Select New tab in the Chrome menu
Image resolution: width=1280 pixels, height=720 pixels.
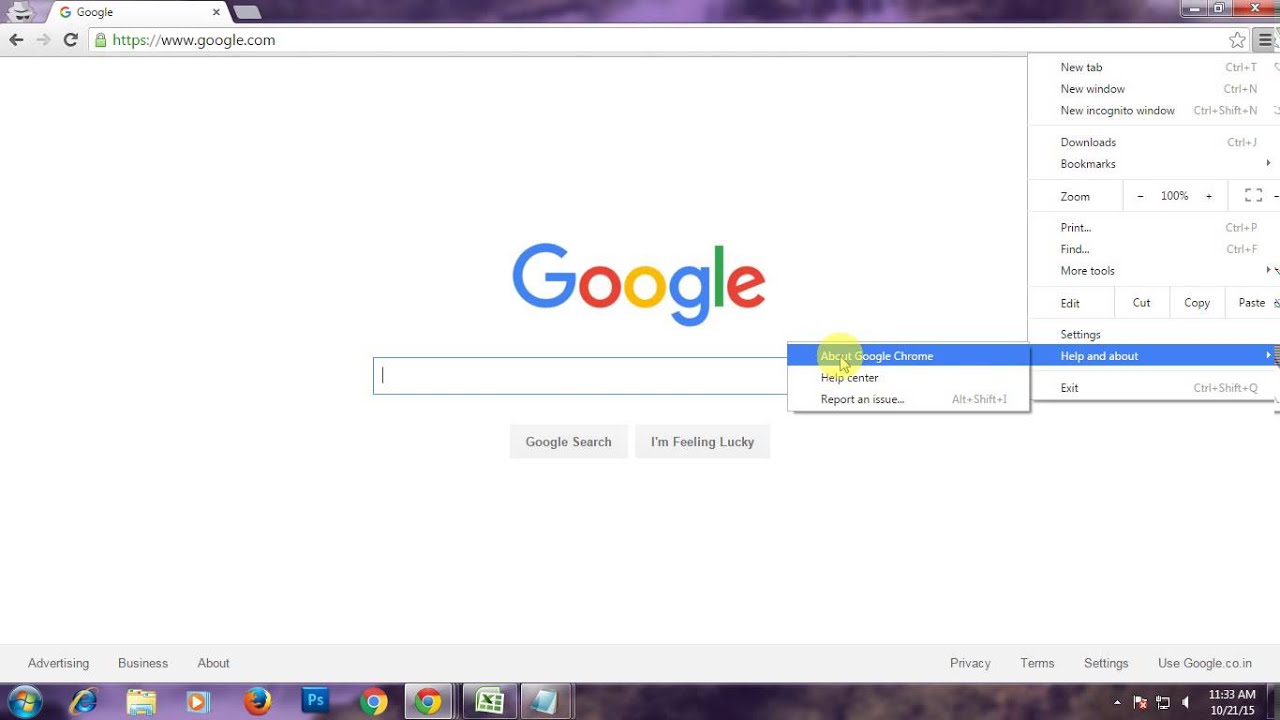click(x=1154, y=67)
